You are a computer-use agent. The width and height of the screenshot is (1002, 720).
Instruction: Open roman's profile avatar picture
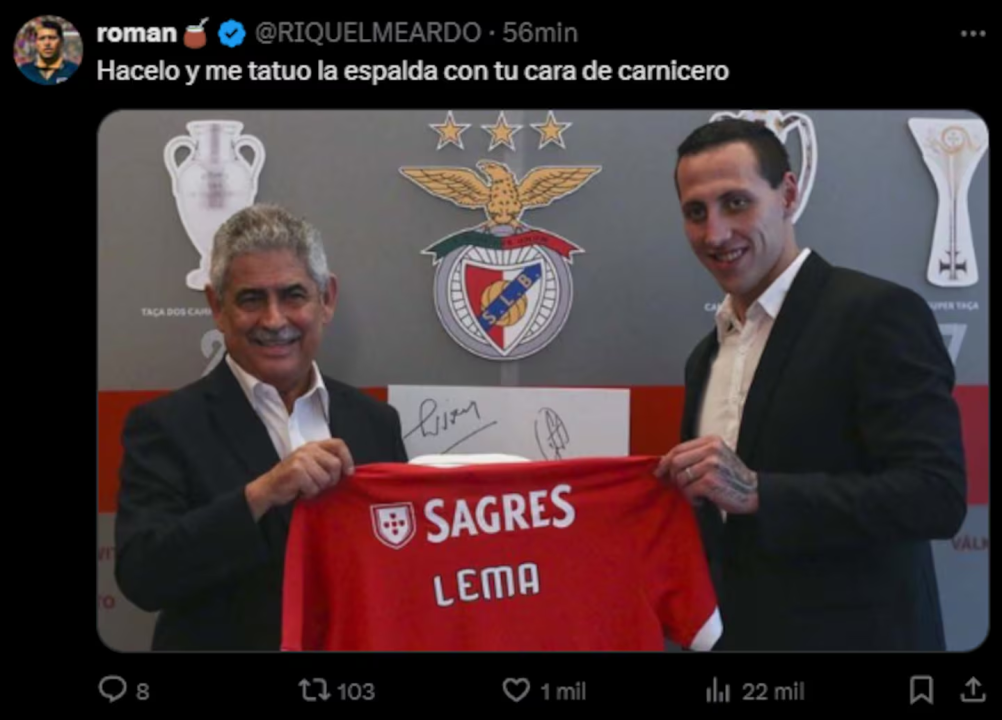click(49, 50)
